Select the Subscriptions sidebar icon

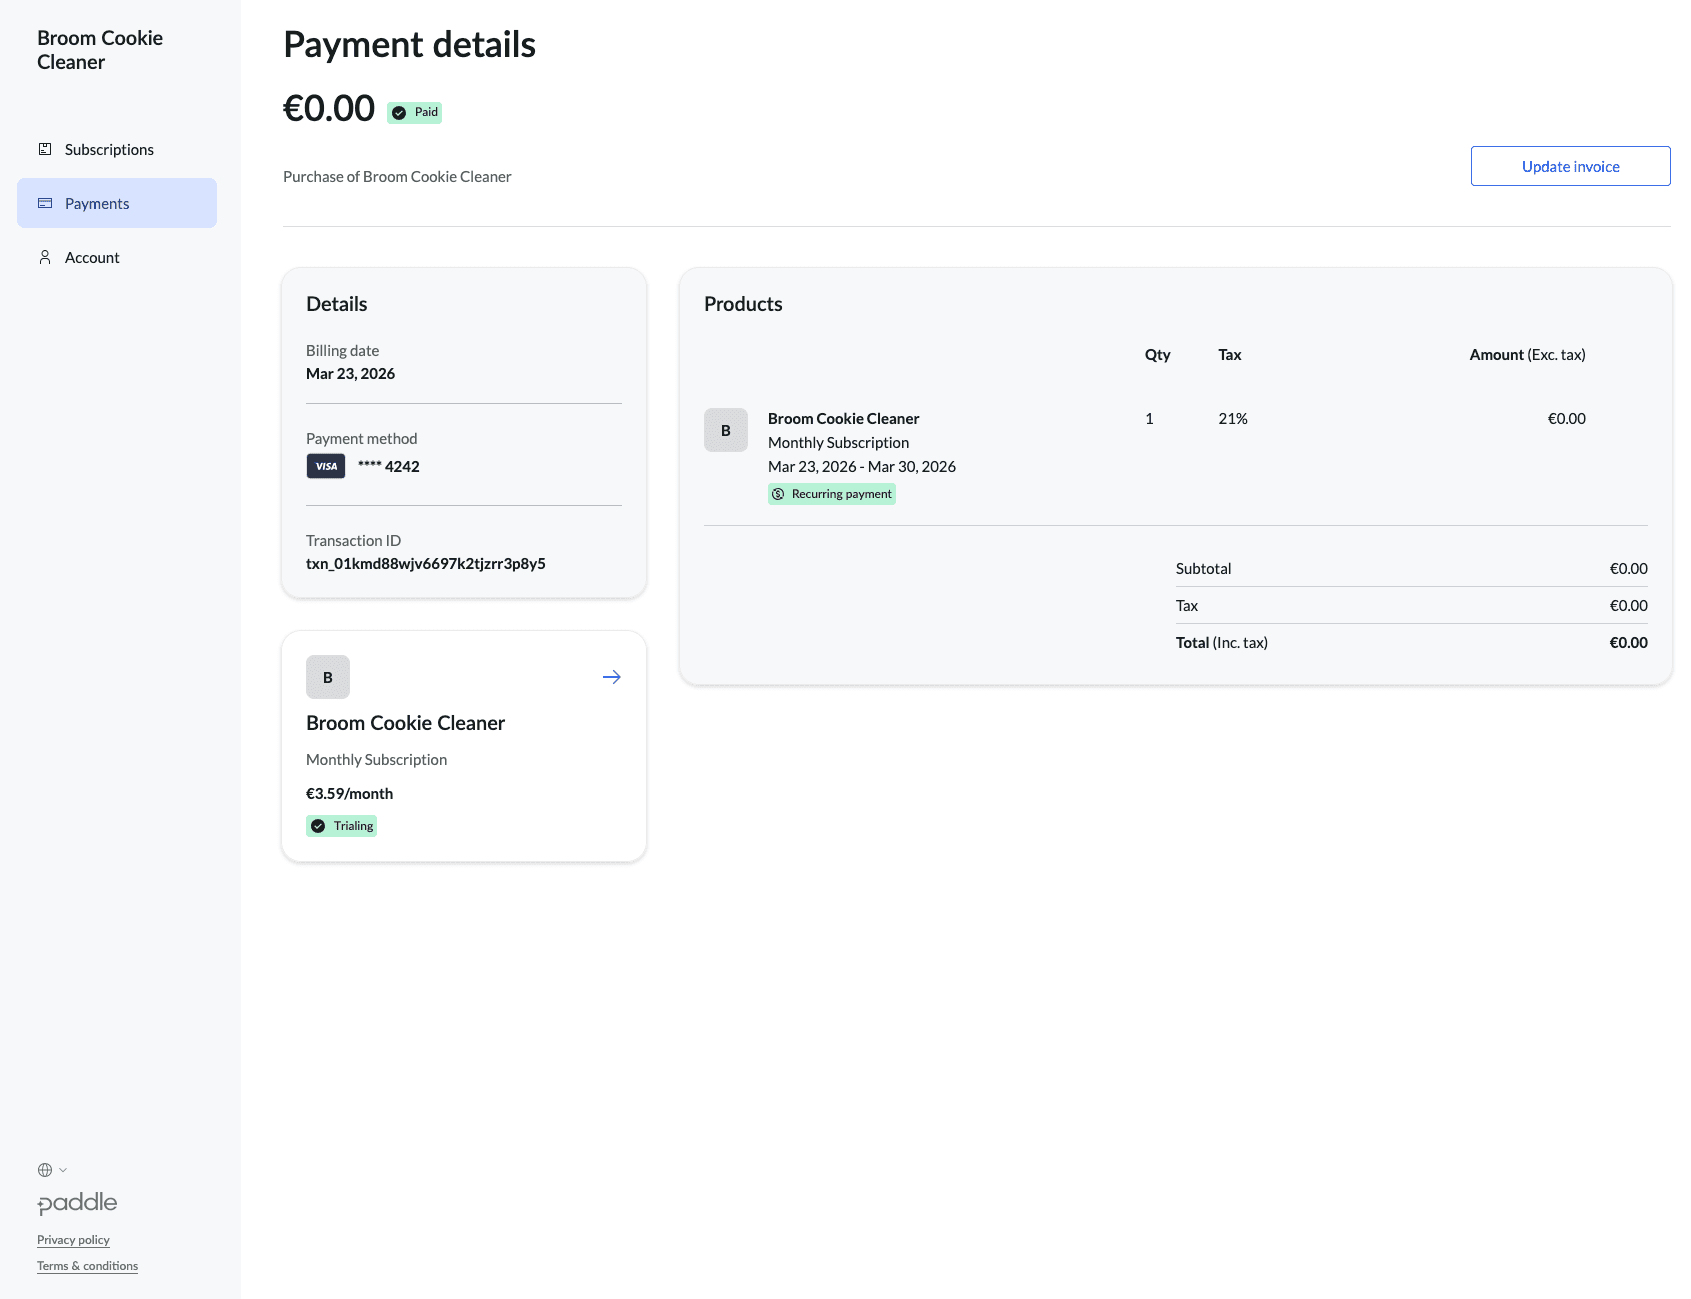point(45,148)
